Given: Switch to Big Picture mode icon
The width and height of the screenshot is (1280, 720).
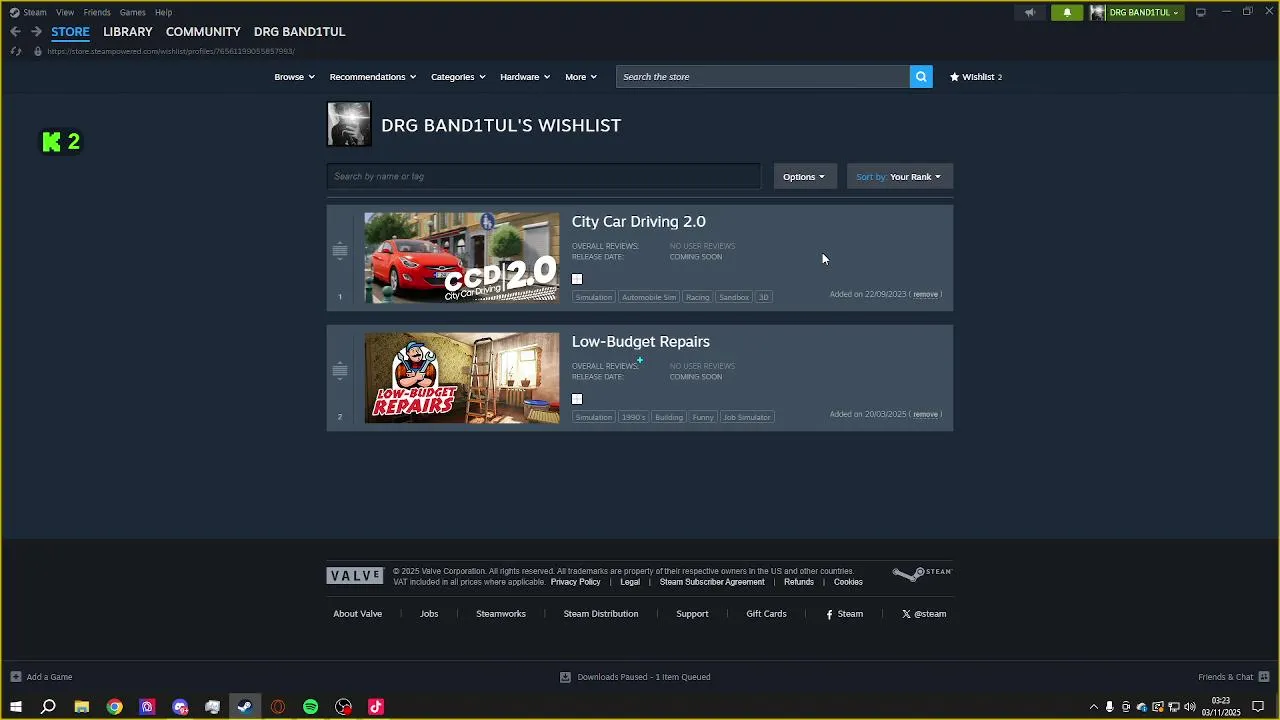Looking at the screenshot, I should pyautogui.click(x=1200, y=12).
